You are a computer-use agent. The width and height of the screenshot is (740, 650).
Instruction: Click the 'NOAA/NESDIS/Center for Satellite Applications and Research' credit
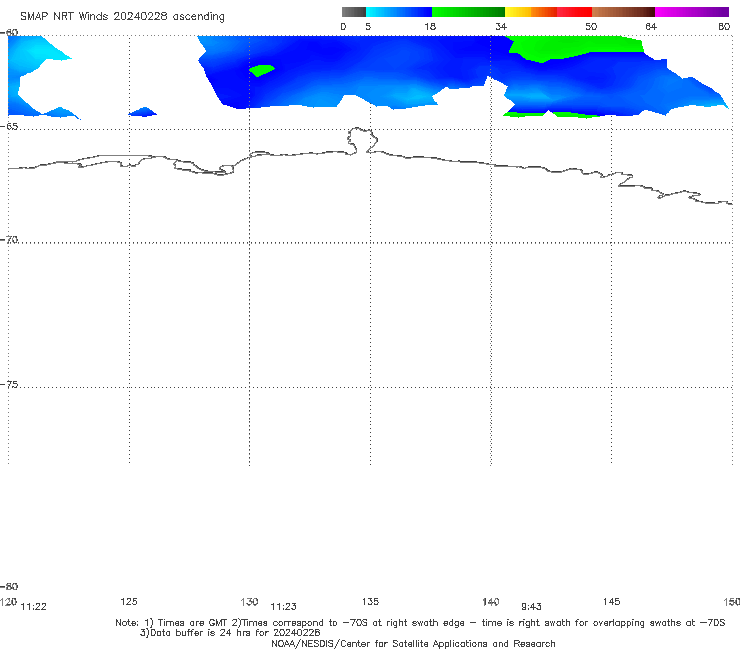413,644
